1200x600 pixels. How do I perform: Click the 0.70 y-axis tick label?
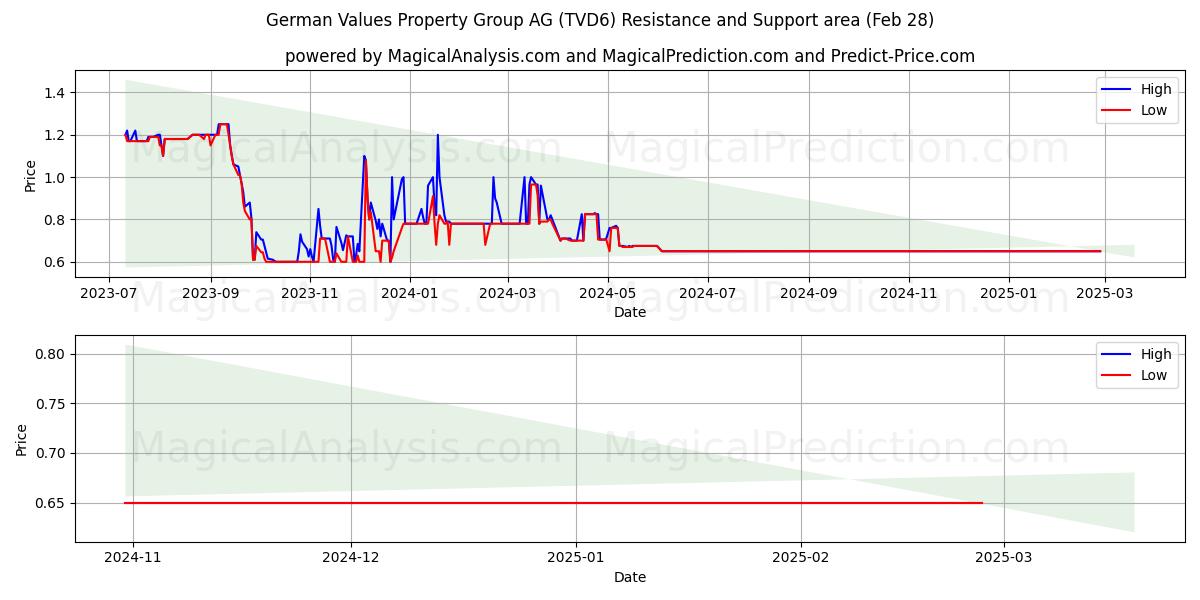tap(52, 453)
